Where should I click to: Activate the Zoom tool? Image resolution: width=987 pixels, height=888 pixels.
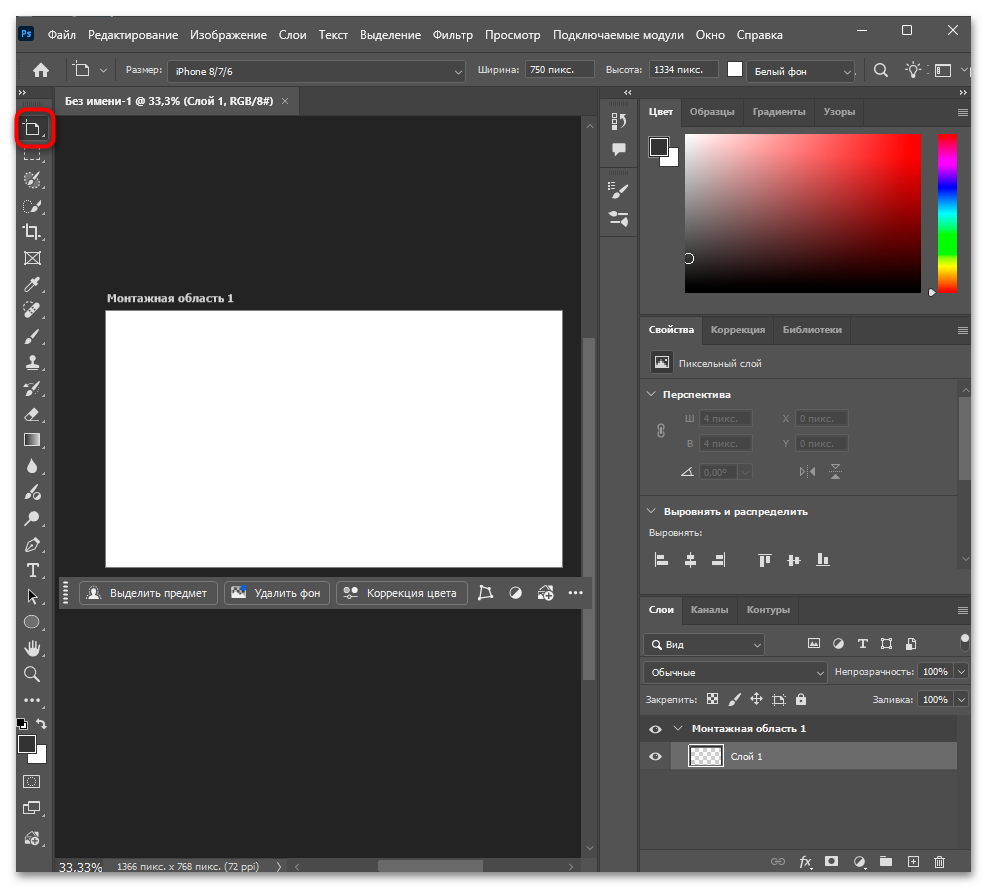coord(32,674)
